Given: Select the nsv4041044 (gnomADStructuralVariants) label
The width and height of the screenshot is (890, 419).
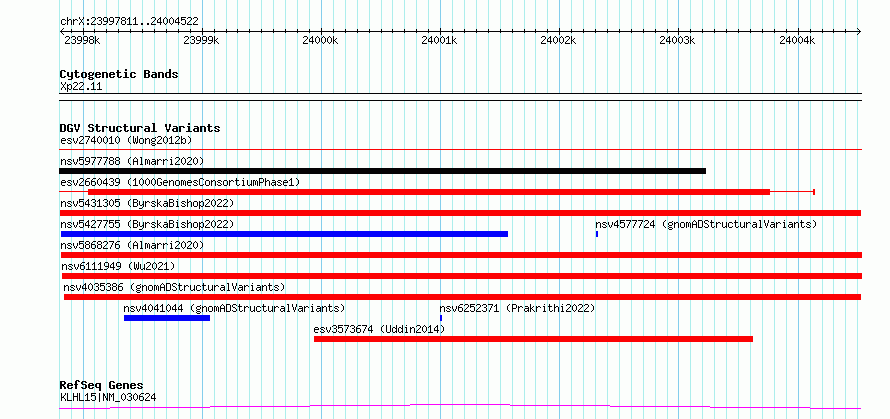Looking at the screenshot, I should coord(234,308).
